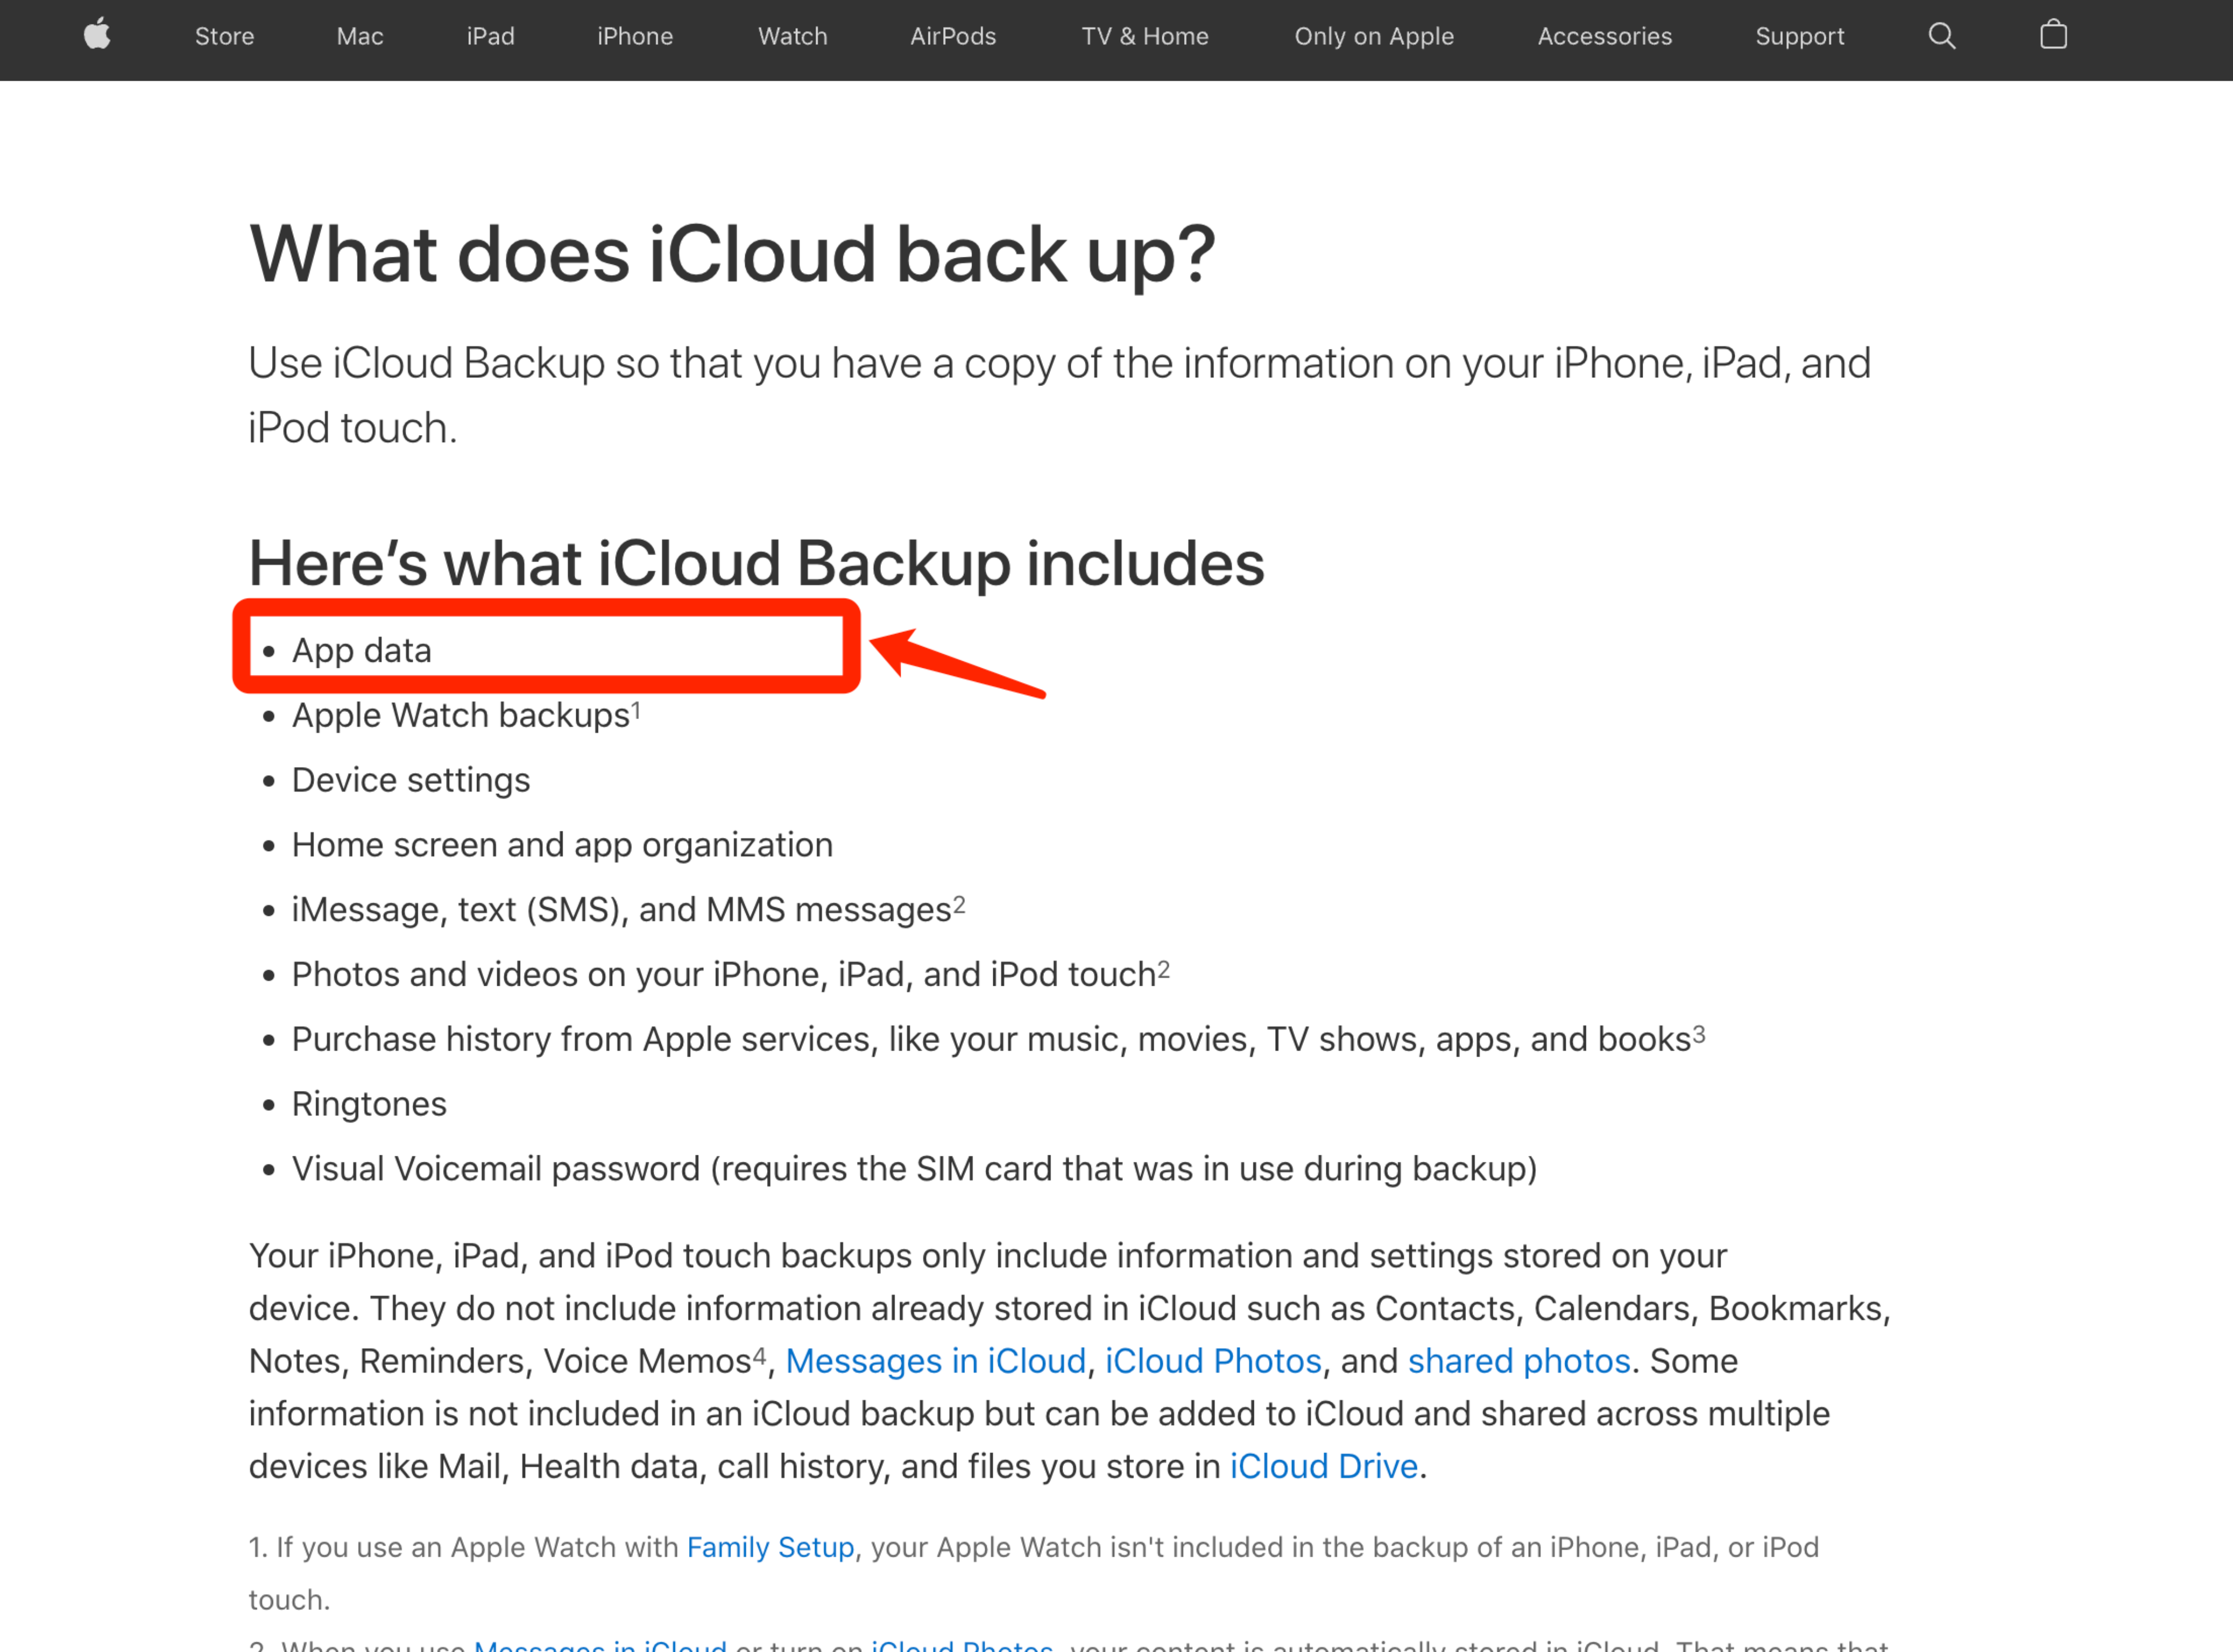Image resolution: width=2233 pixels, height=1652 pixels.
Task: Select iPad in the navigation bar
Action: [490, 36]
